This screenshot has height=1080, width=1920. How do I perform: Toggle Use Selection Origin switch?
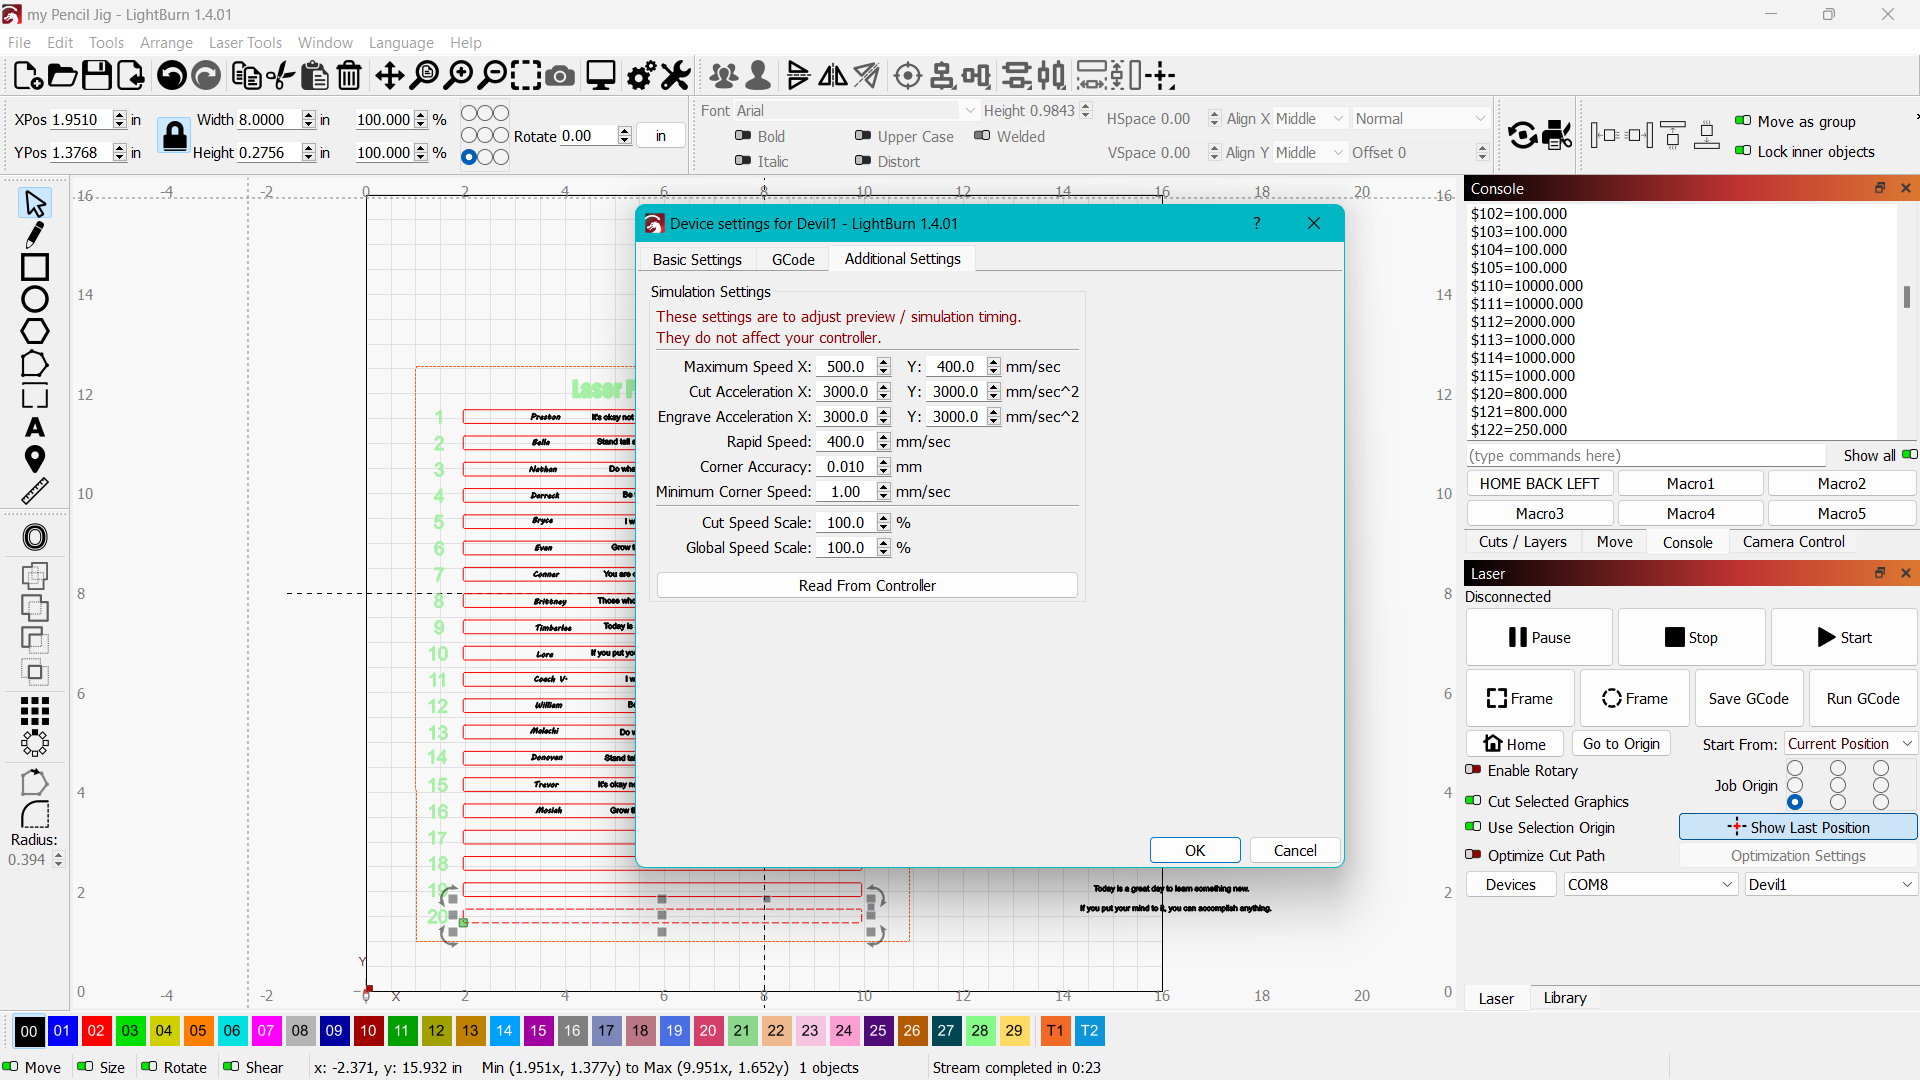click(1473, 827)
